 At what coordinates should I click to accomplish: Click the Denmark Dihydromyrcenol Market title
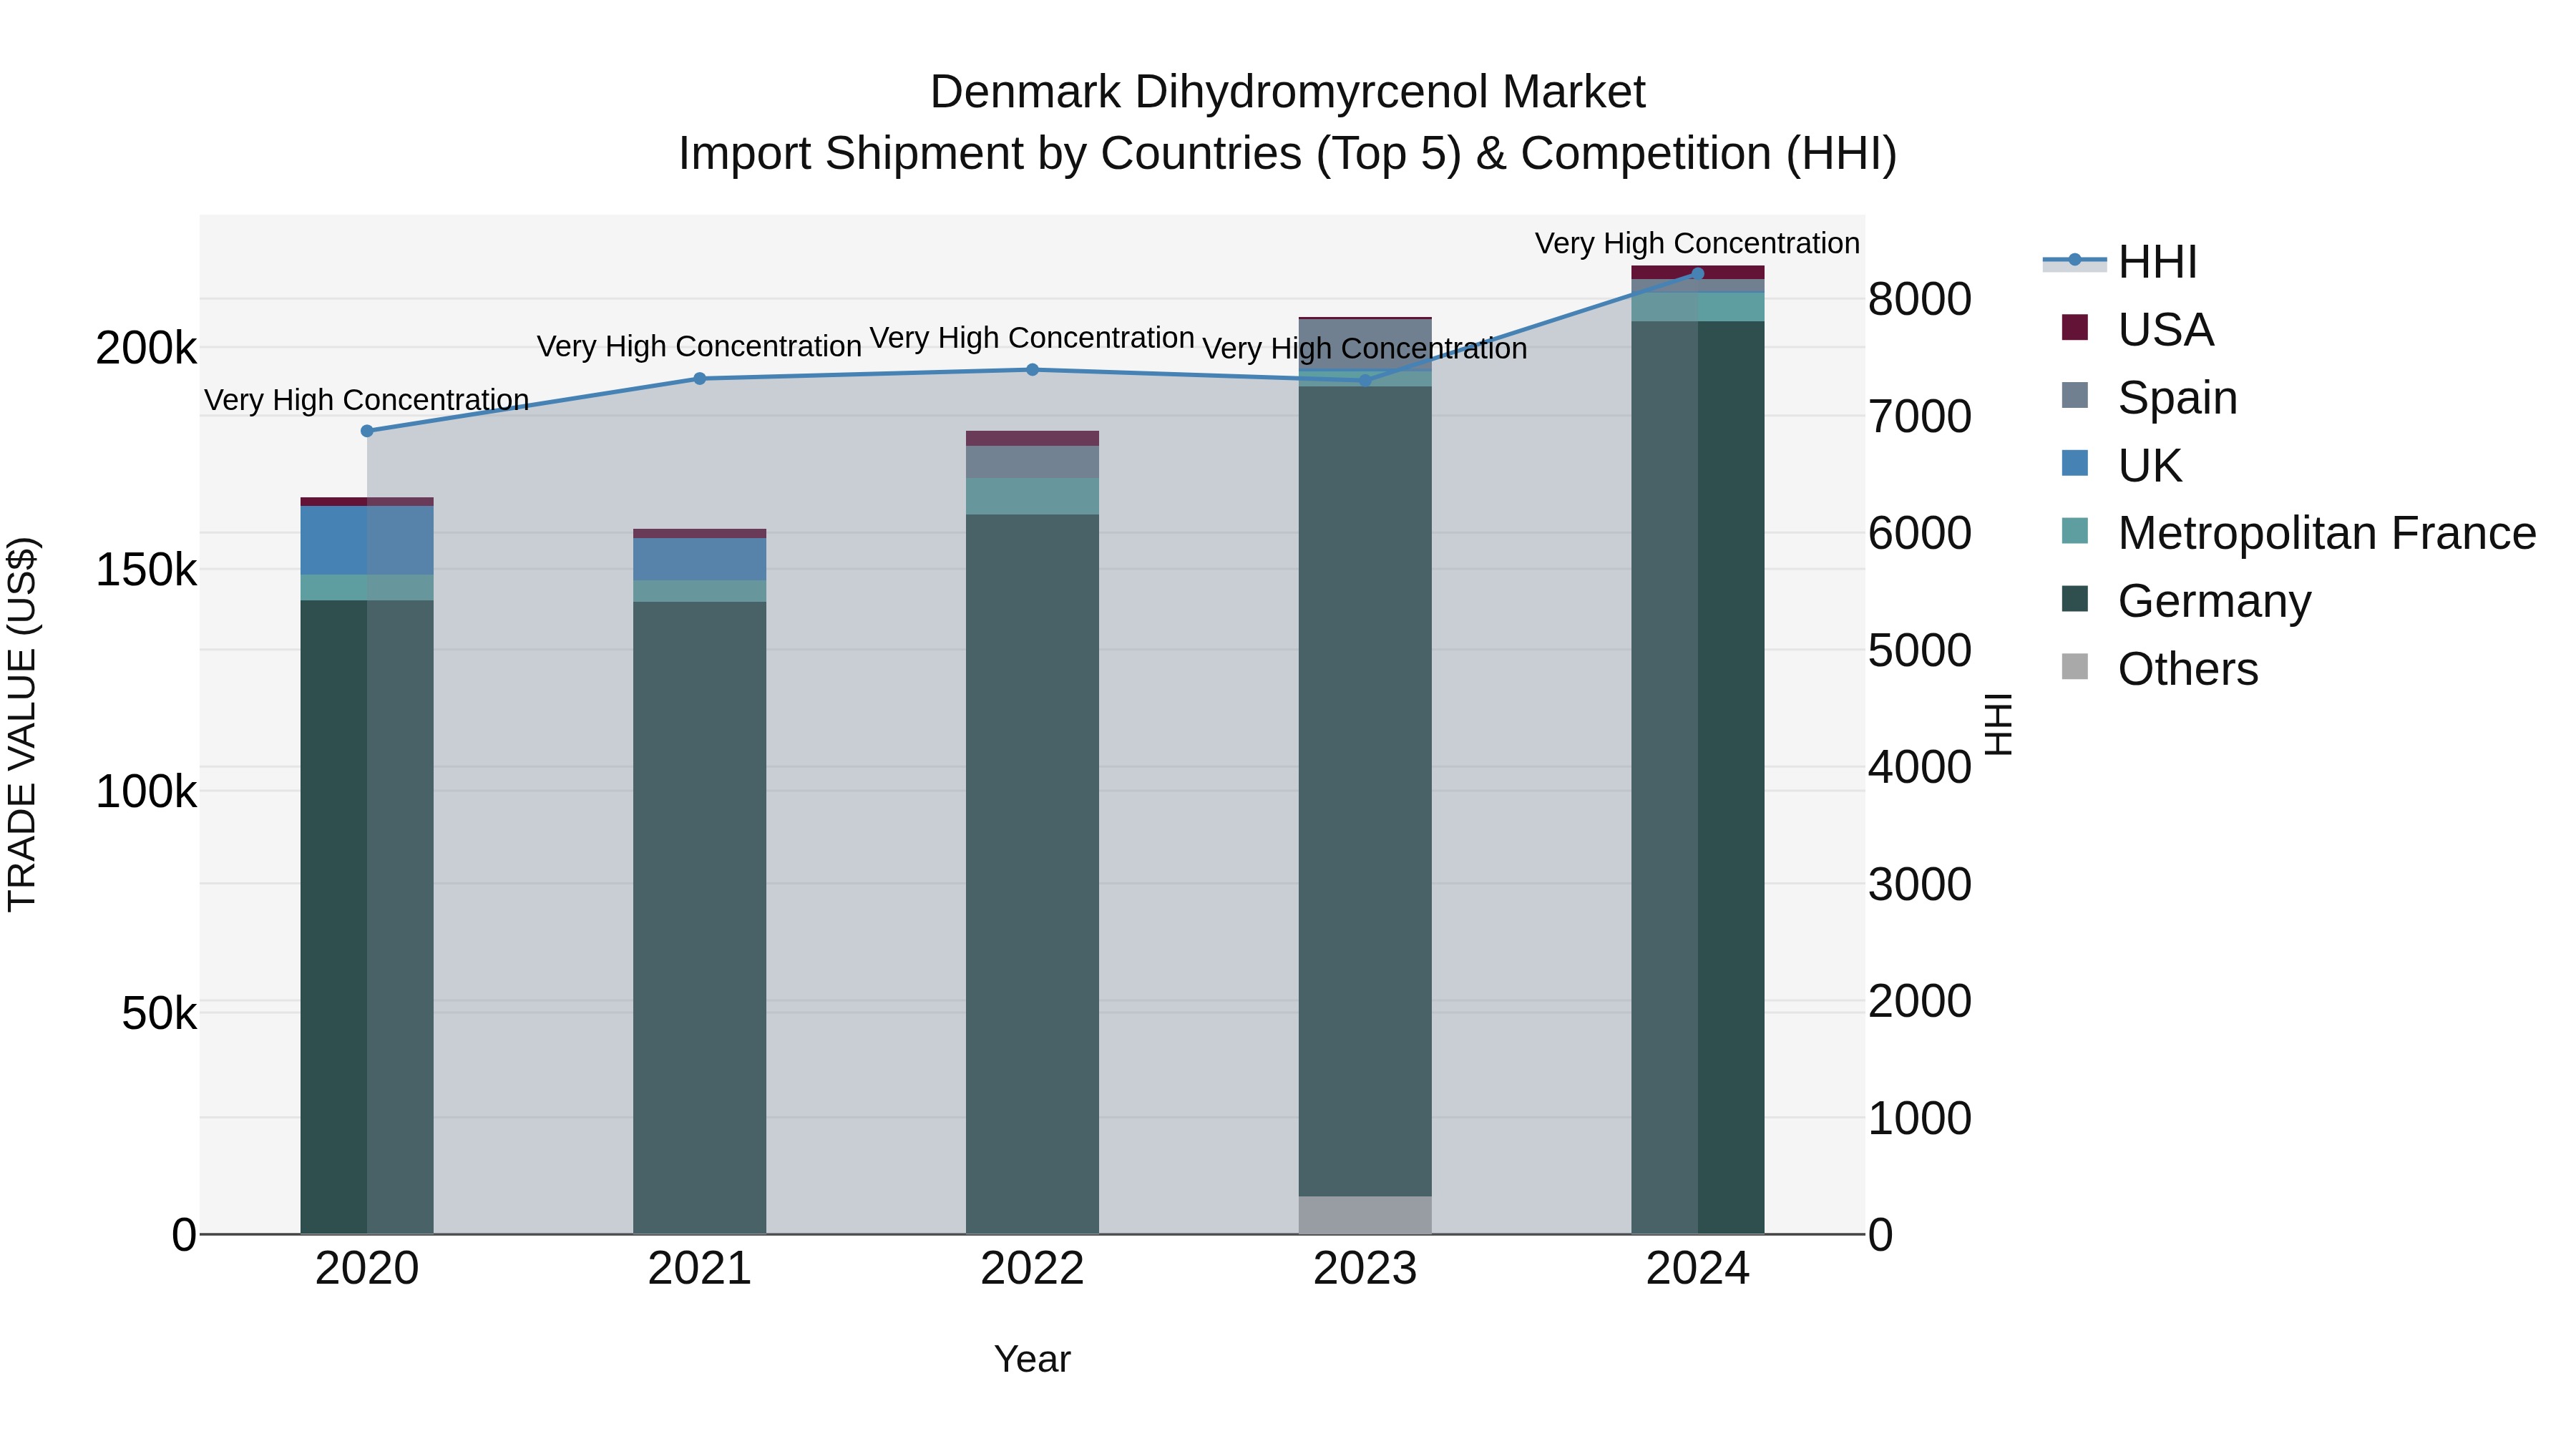click(1288, 92)
